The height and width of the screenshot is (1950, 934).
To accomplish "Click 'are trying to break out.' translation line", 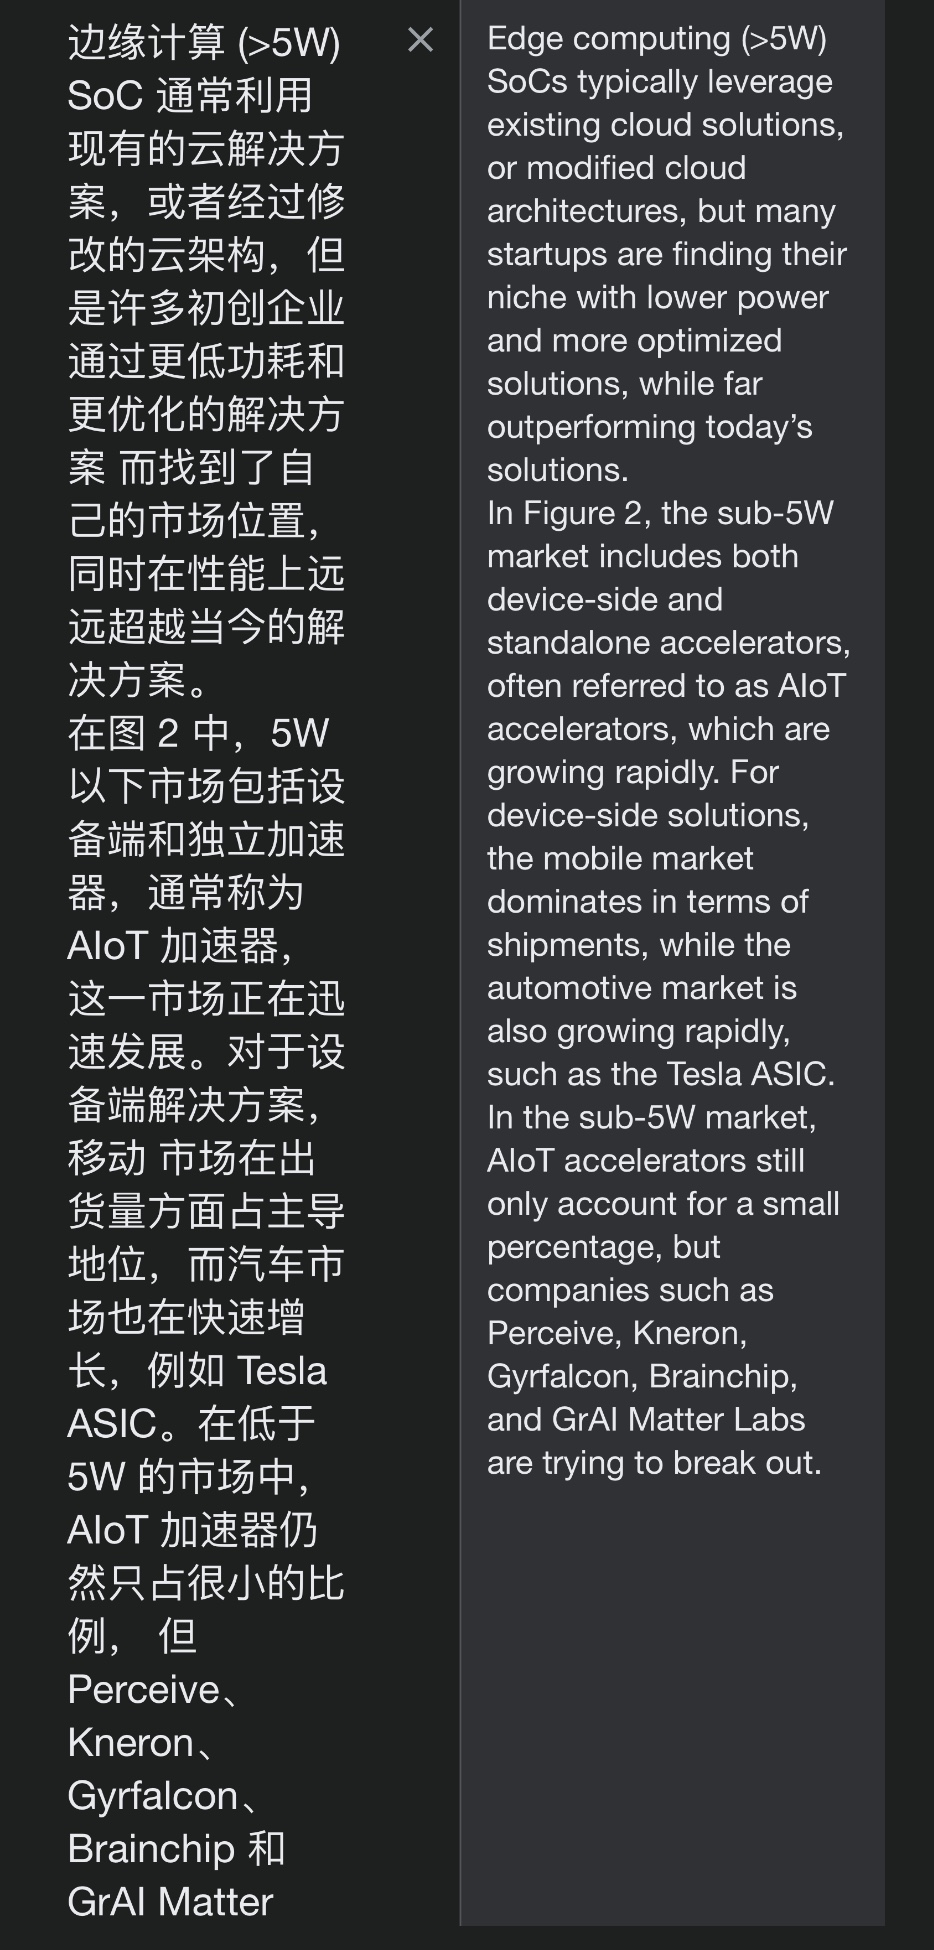I will point(654,1462).
